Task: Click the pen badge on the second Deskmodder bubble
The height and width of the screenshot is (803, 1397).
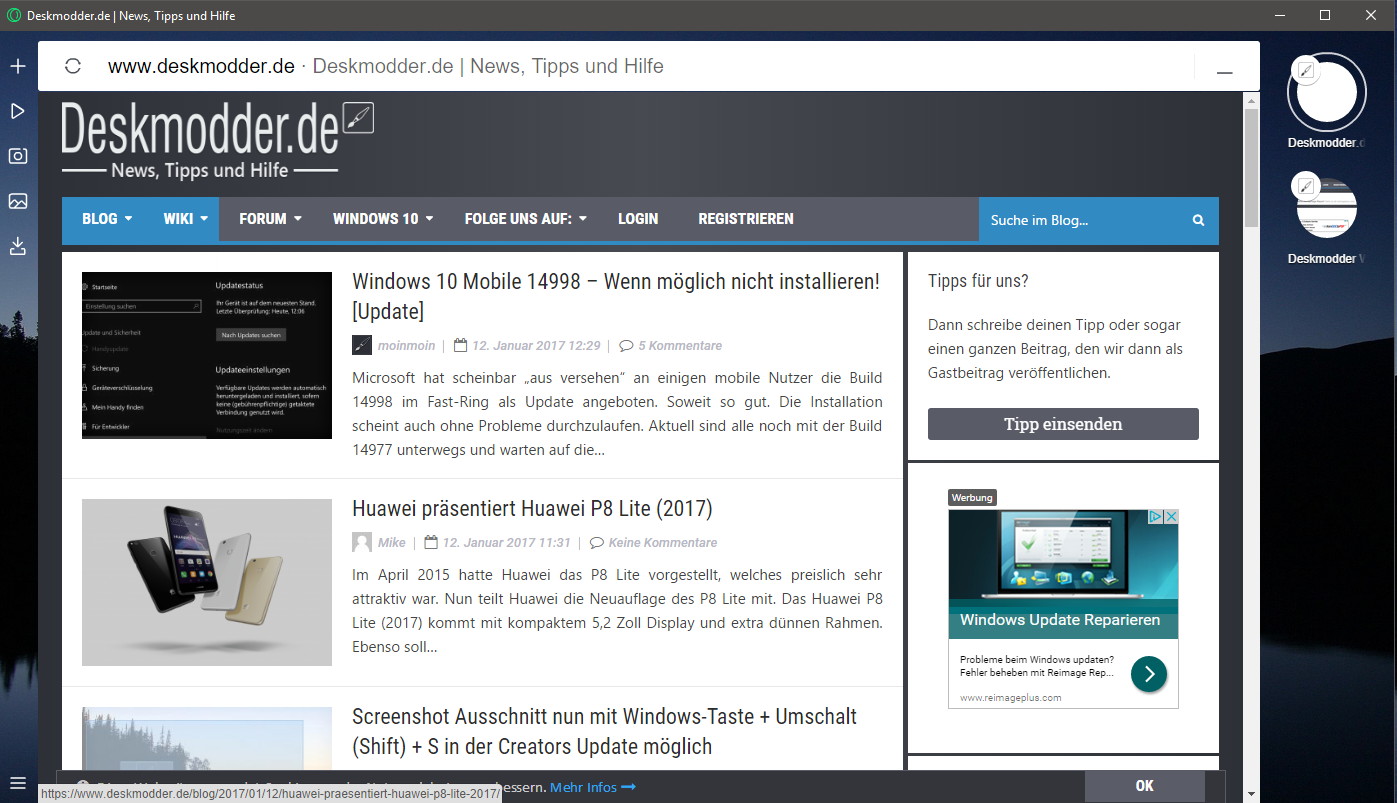Action: click(x=1305, y=186)
